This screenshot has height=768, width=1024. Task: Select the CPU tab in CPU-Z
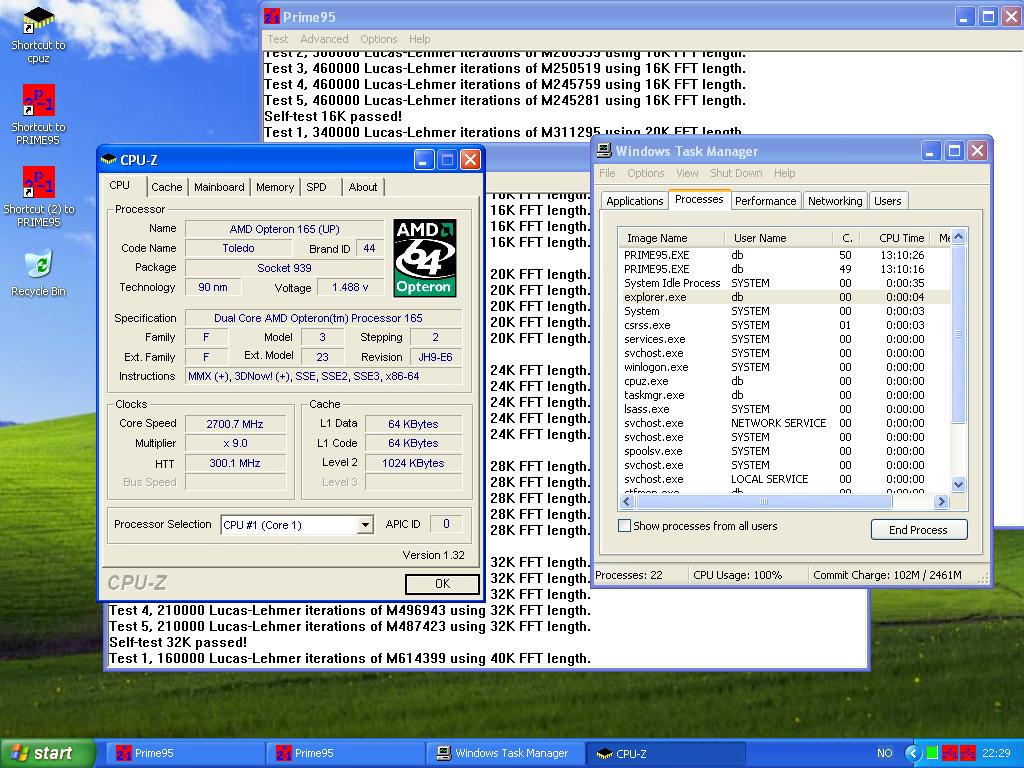[120, 185]
